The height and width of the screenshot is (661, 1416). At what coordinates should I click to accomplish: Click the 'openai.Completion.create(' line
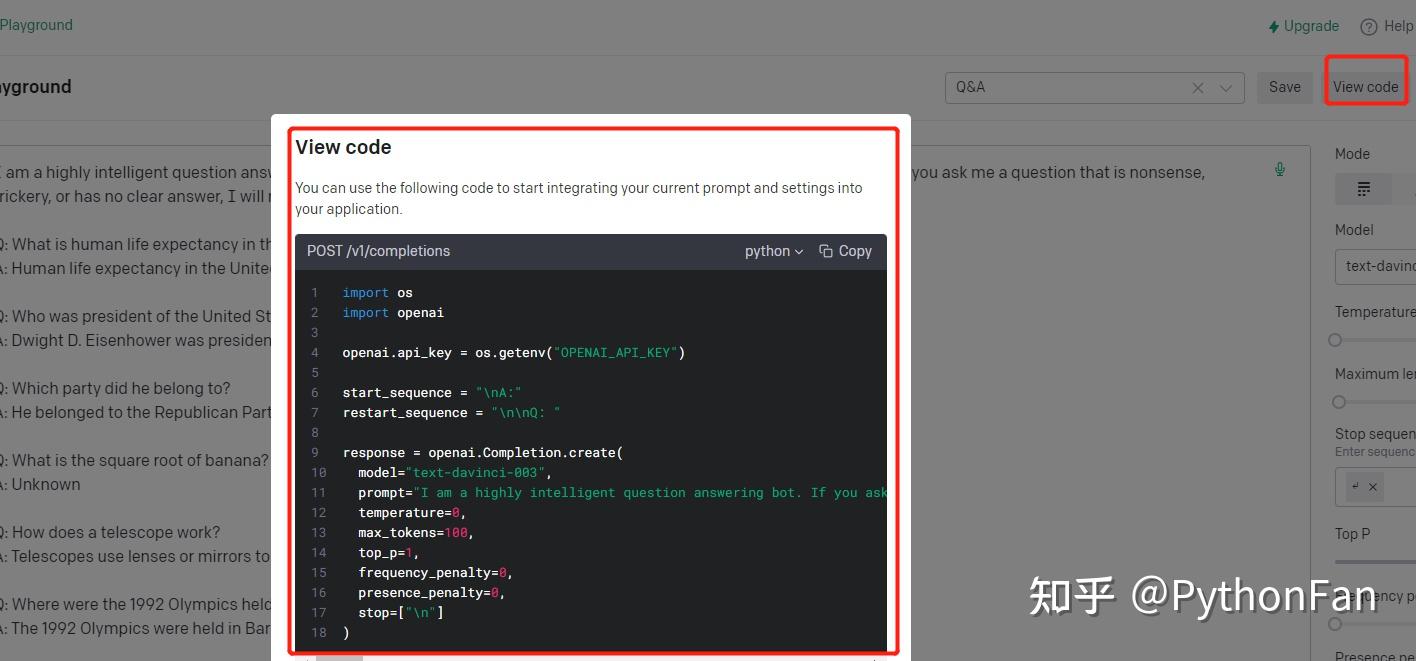[483, 452]
